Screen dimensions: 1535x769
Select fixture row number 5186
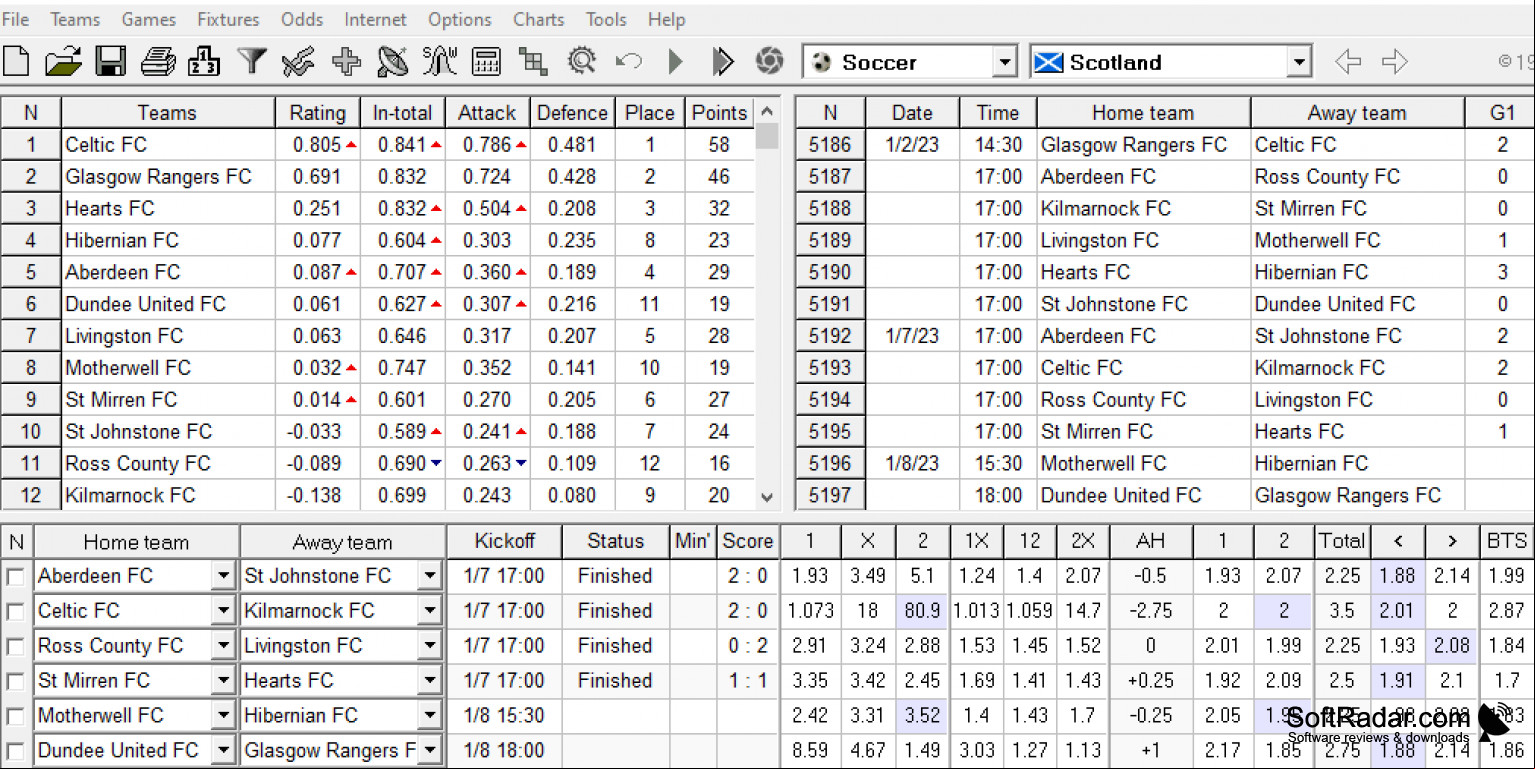pyautogui.click(x=830, y=145)
